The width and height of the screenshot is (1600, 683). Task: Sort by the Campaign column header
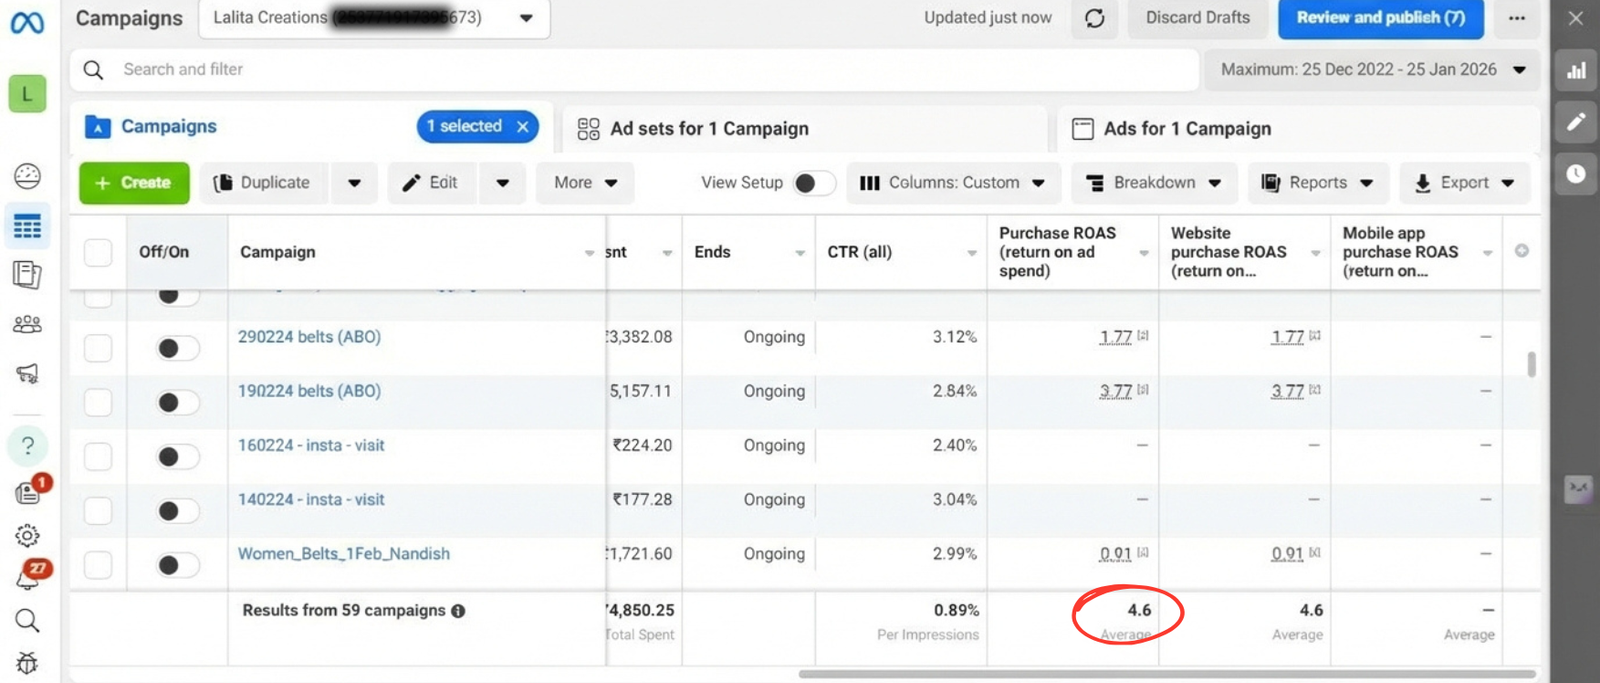click(x=417, y=252)
